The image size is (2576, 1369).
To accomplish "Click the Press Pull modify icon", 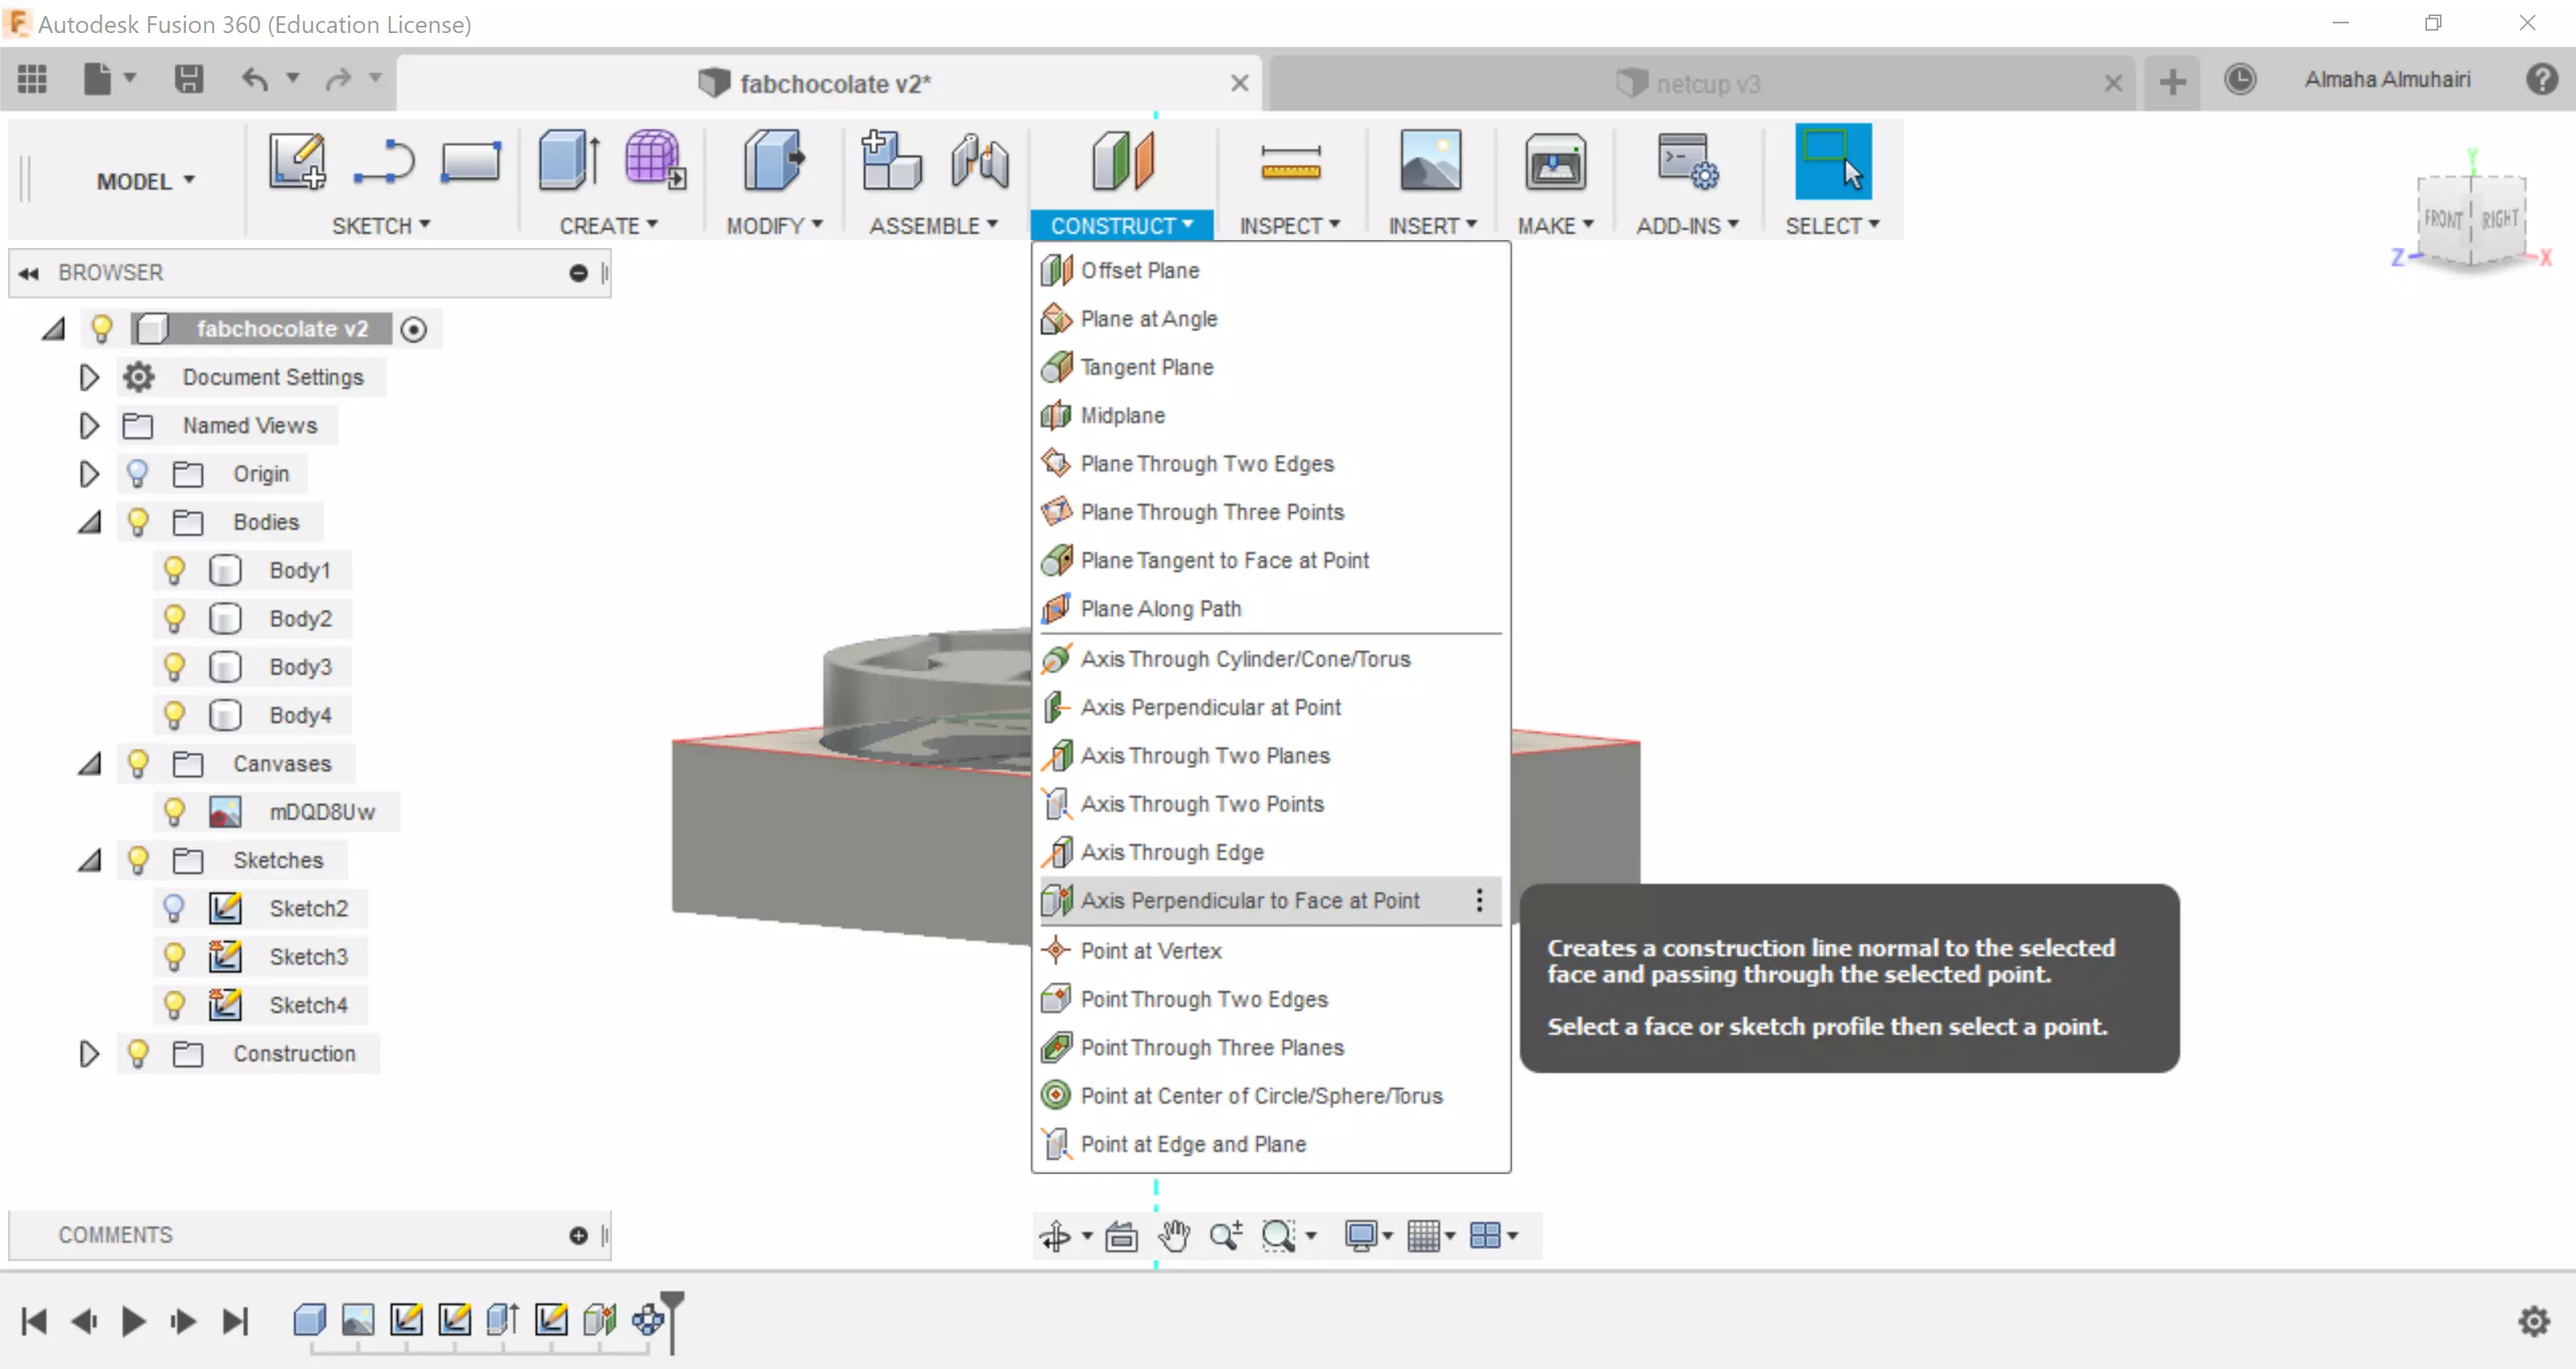I will coord(773,160).
